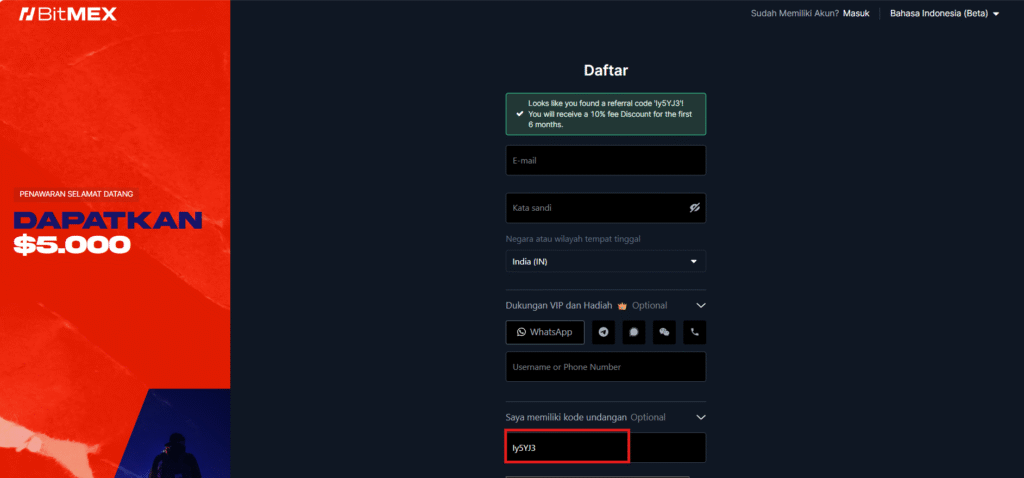This screenshot has width=1024, height=478.
Task: Open the India (IN) country dropdown
Action: click(605, 262)
